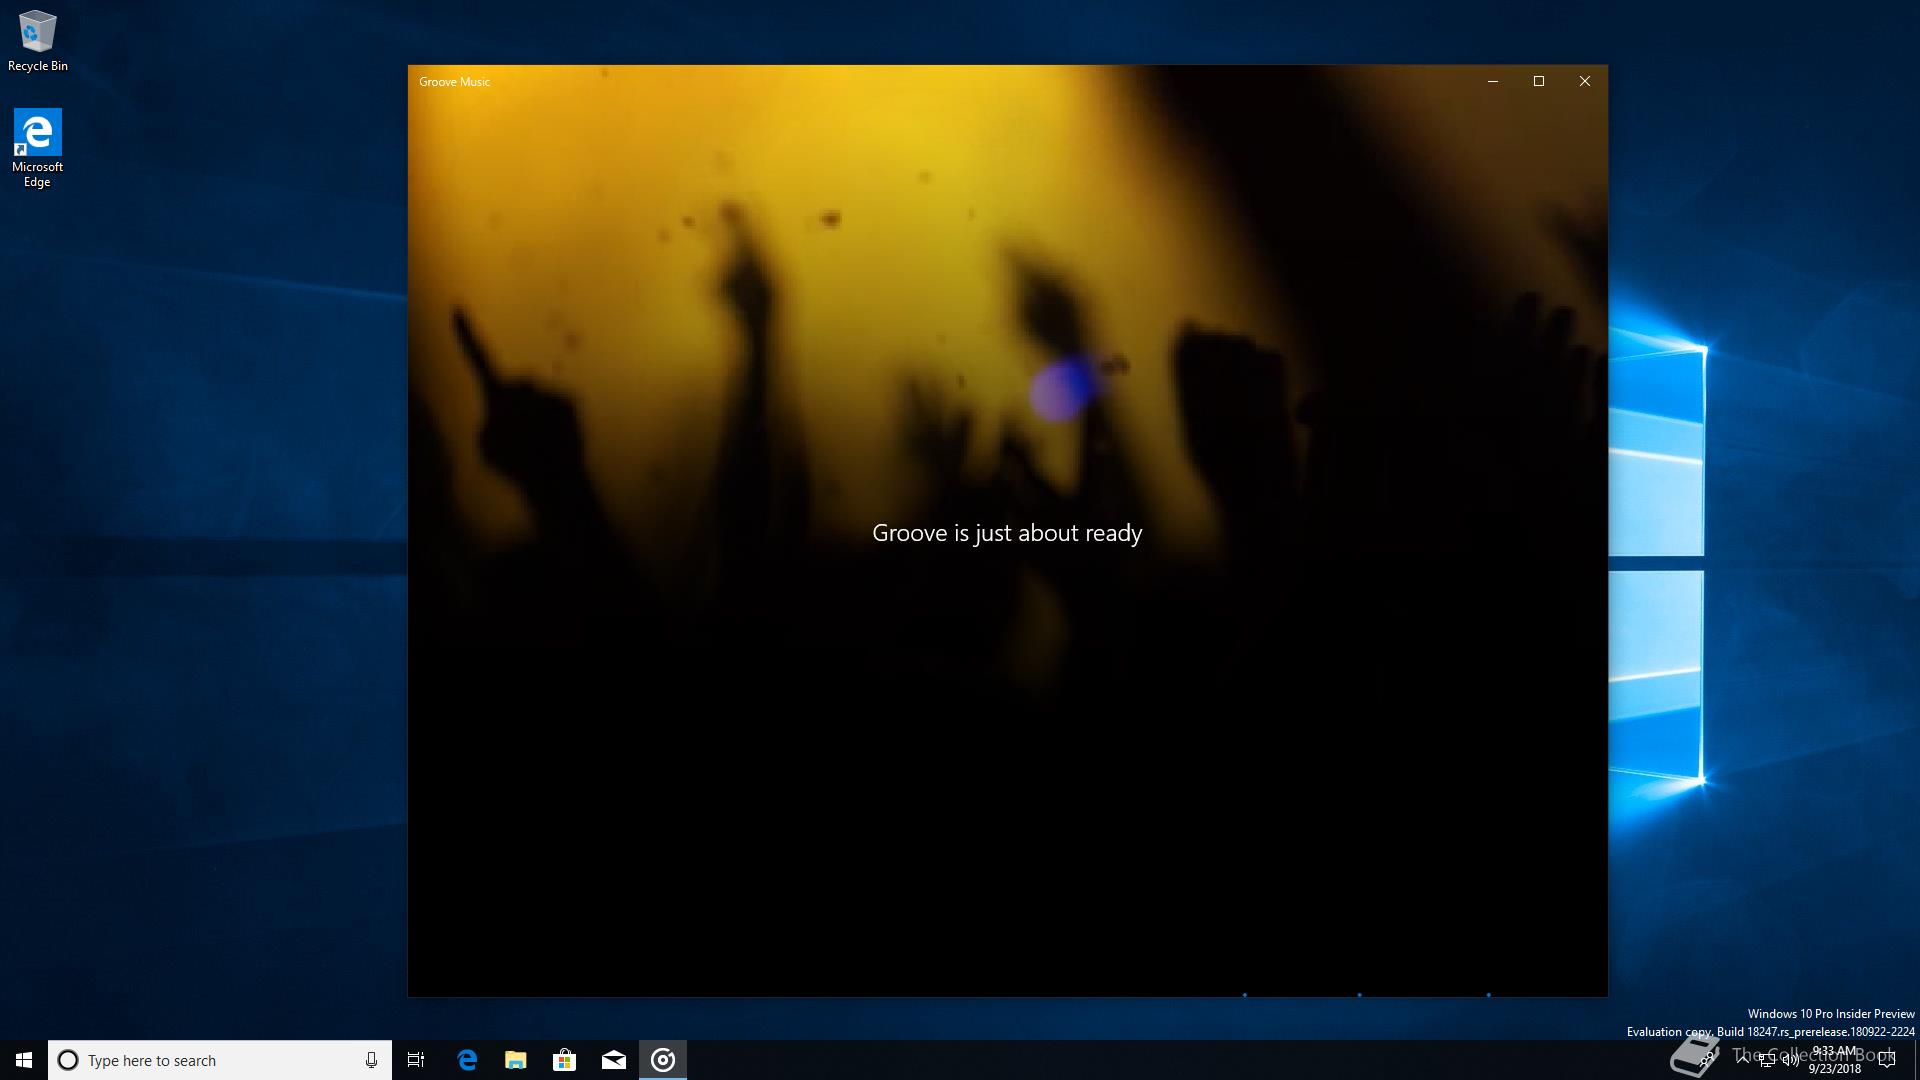Open the Mail app from the taskbar

point(614,1060)
